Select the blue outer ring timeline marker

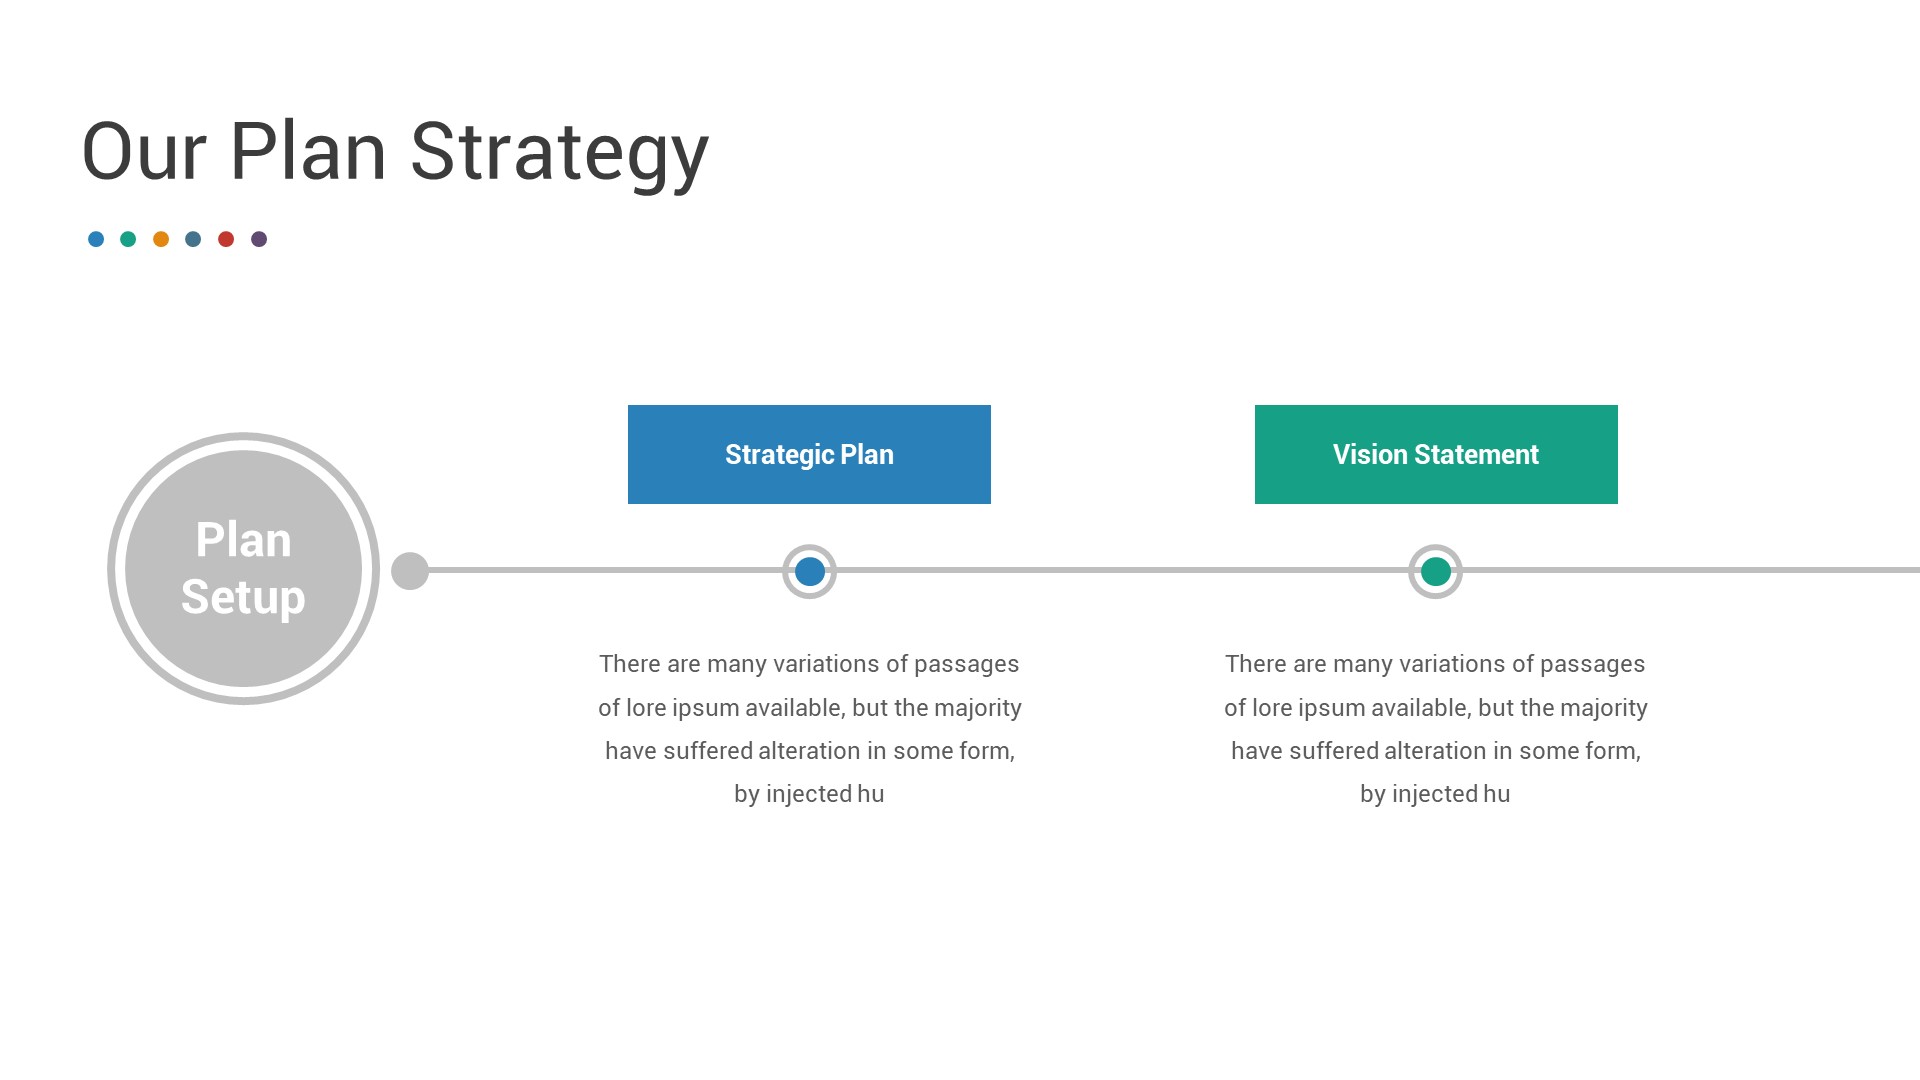click(x=808, y=570)
